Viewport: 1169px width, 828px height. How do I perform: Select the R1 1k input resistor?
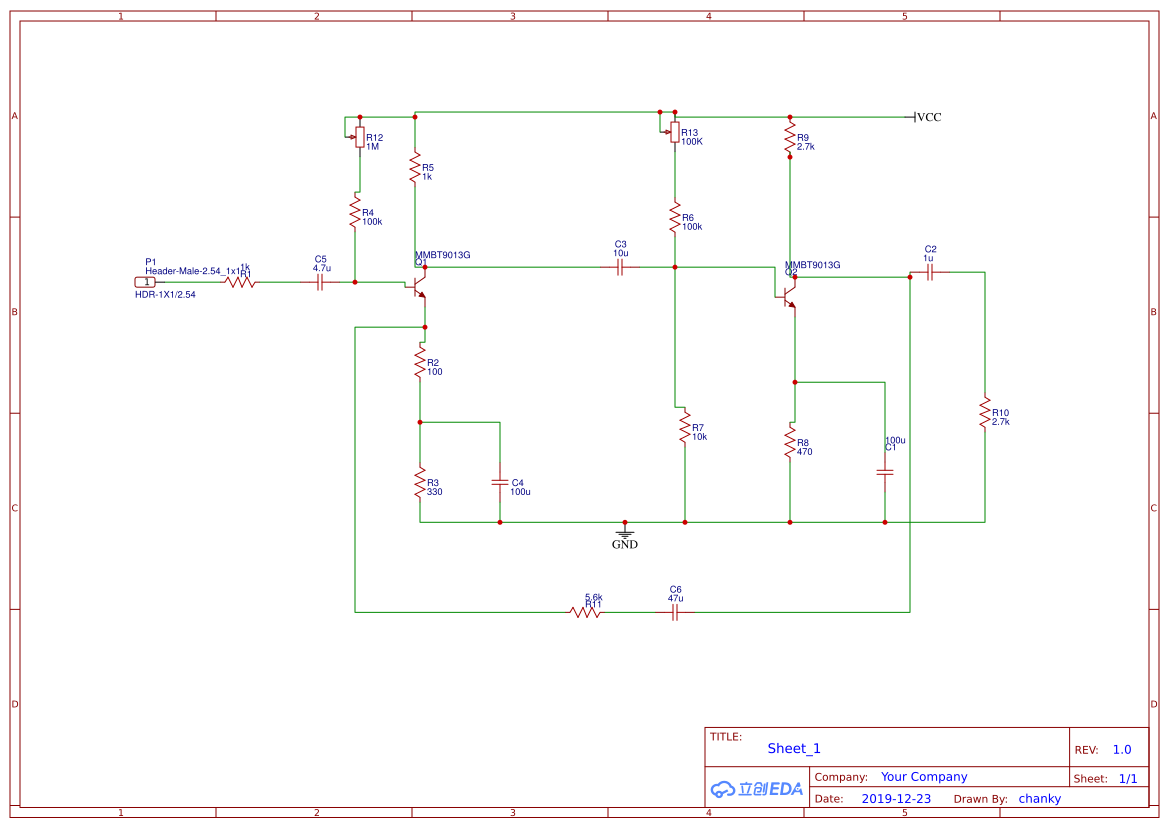click(240, 282)
